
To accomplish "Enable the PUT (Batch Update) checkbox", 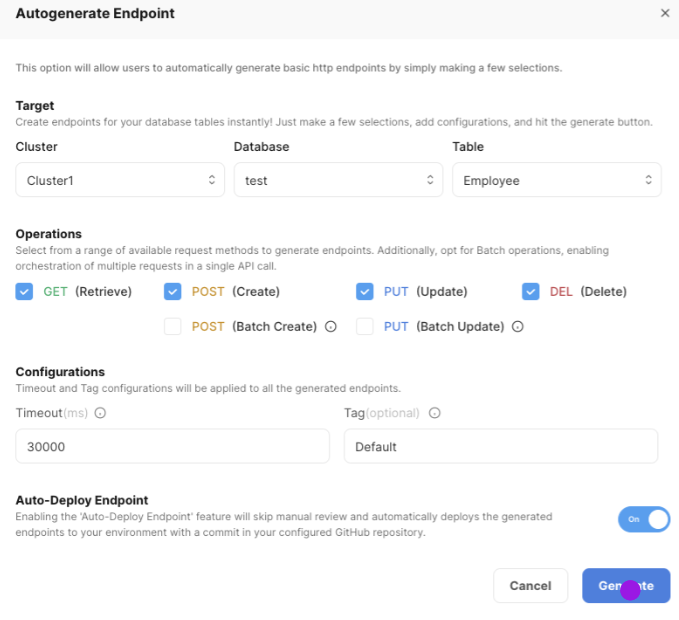I will tap(365, 326).
